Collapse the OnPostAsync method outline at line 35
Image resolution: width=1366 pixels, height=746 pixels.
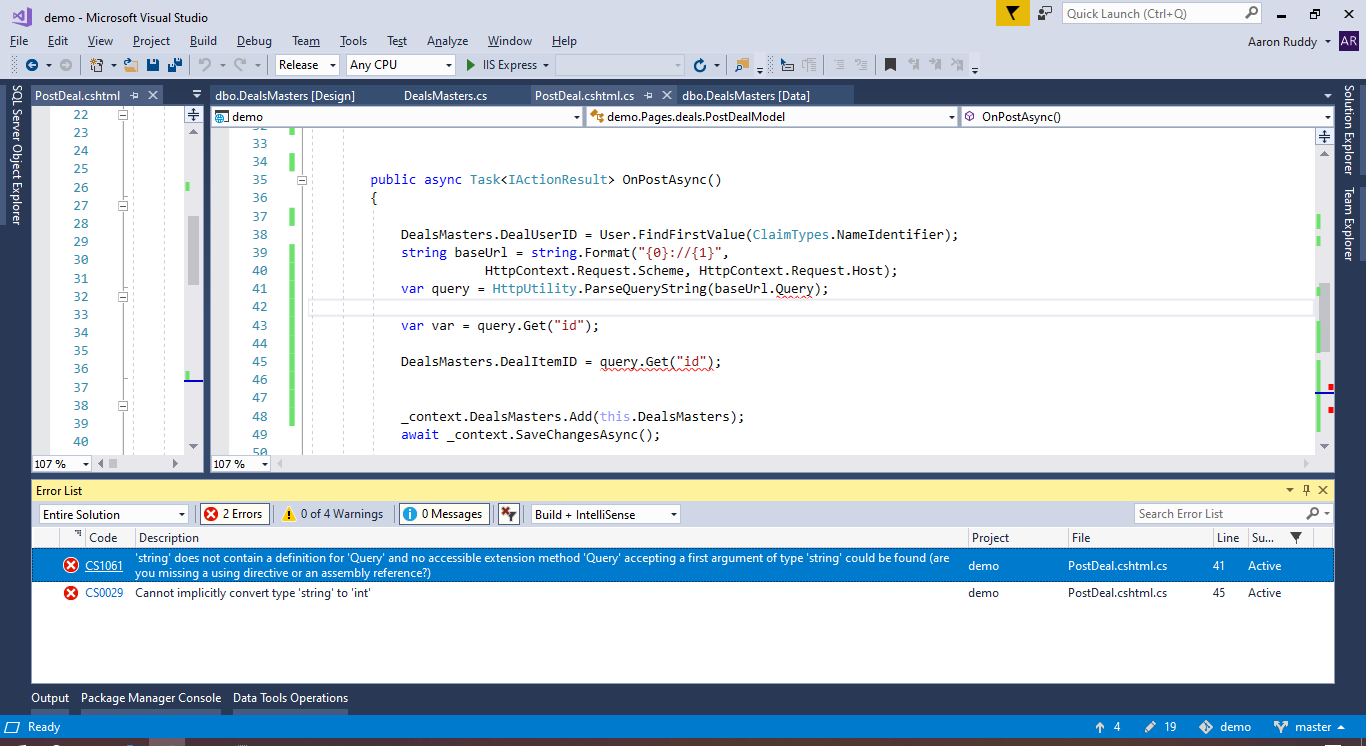pyautogui.click(x=301, y=180)
